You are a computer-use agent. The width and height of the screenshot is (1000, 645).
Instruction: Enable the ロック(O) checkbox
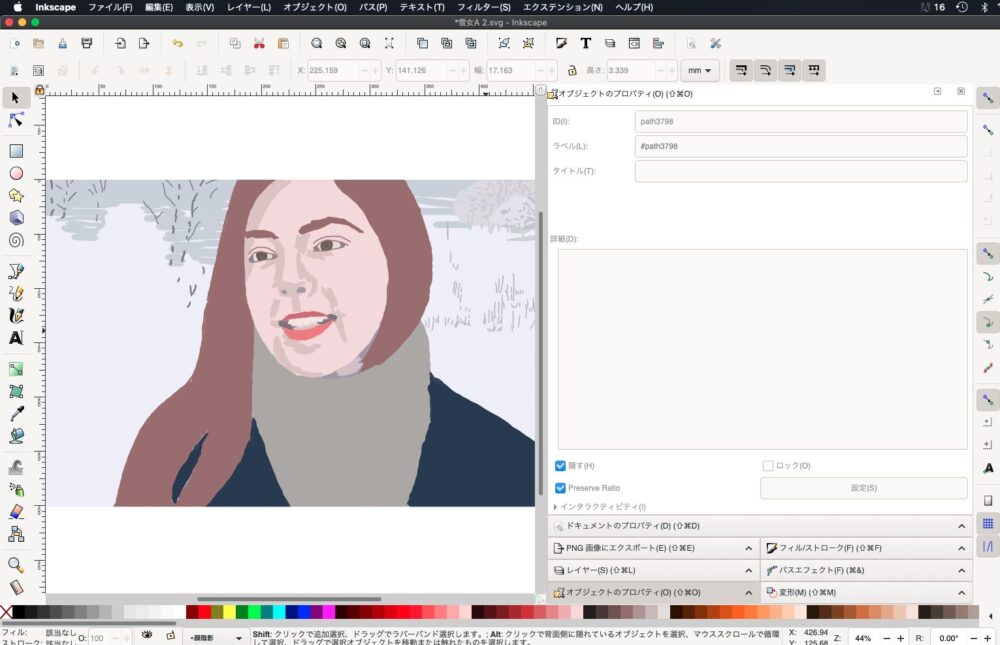coord(768,466)
